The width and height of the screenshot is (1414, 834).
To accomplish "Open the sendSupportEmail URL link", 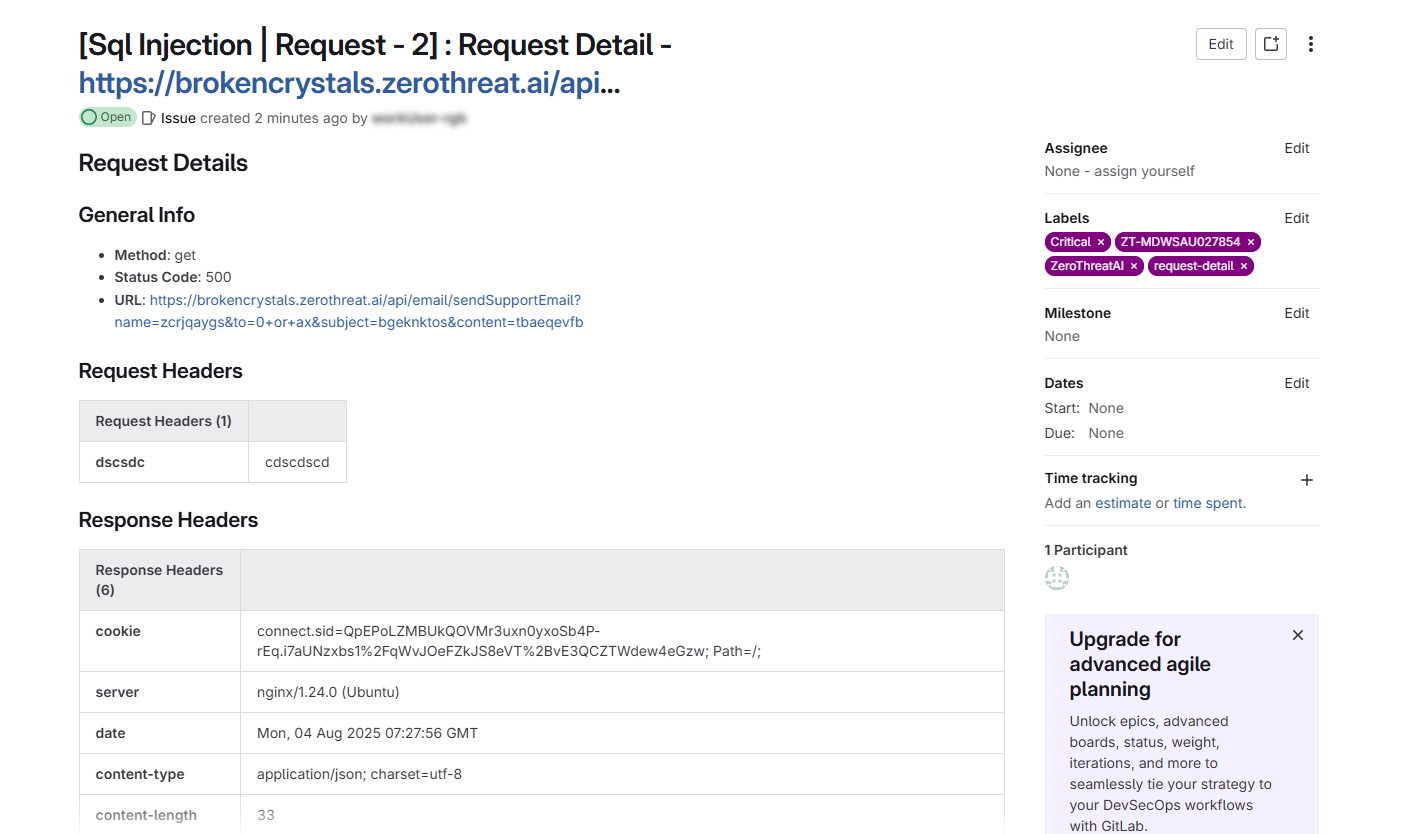I will click(x=365, y=300).
